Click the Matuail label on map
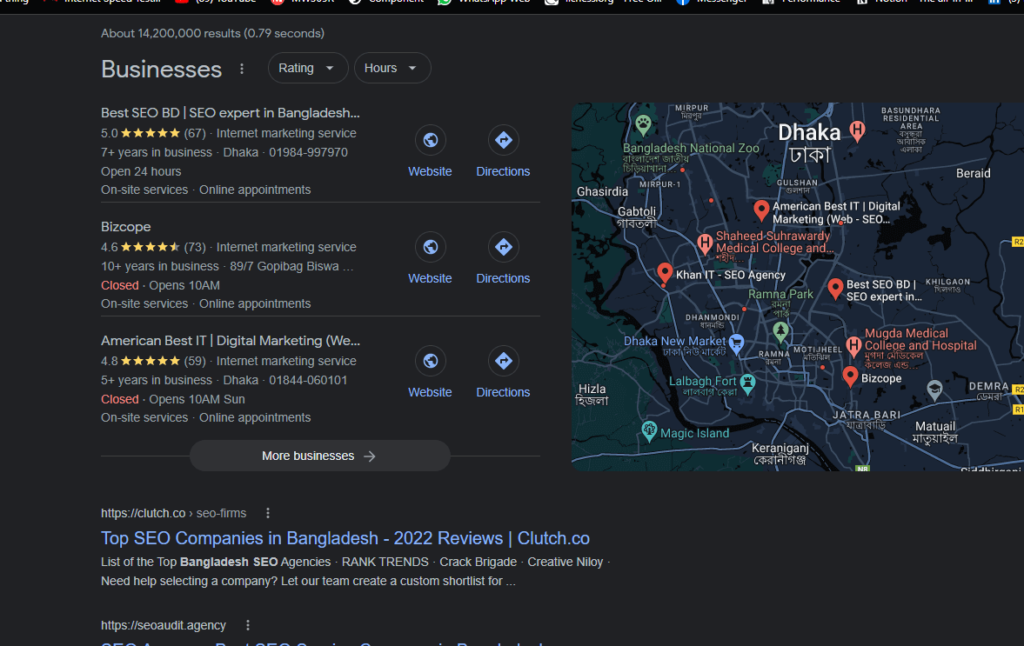Screen dimensions: 1024x646 [x=935, y=432]
